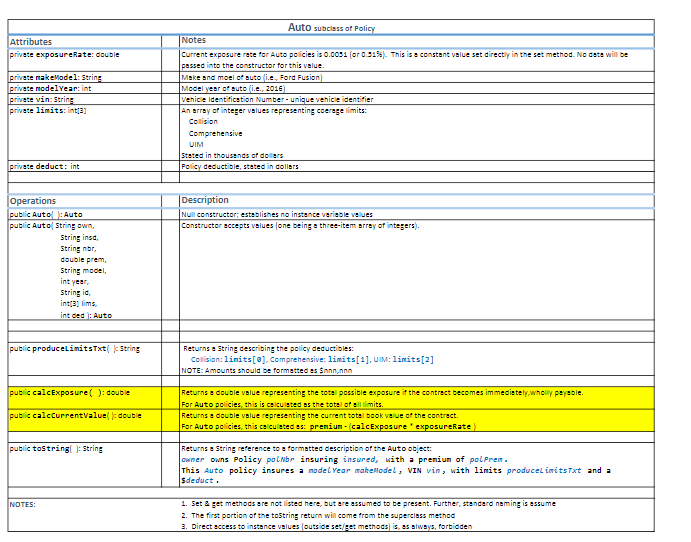Click the 'String insd,' parameter
The height and width of the screenshot is (542, 691).
tap(79, 237)
